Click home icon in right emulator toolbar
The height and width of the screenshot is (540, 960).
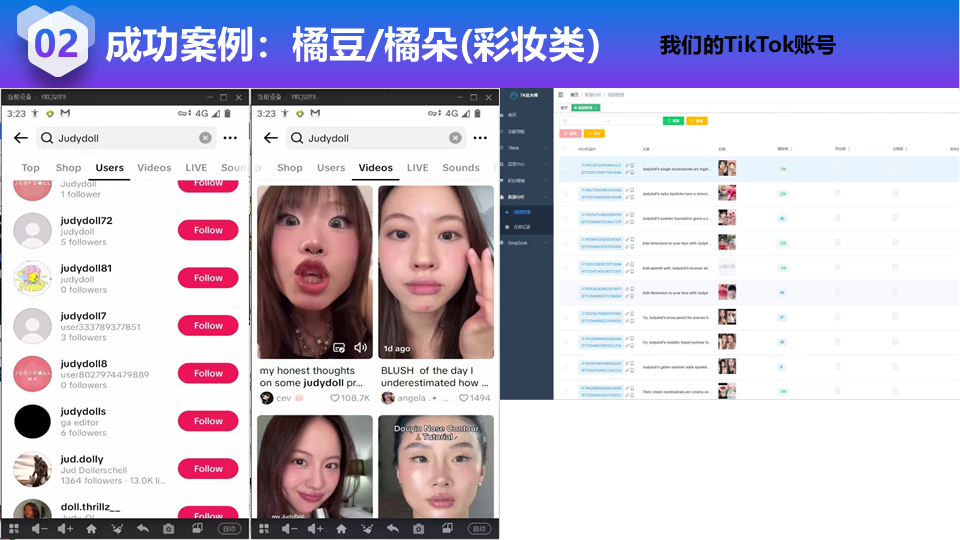341,528
